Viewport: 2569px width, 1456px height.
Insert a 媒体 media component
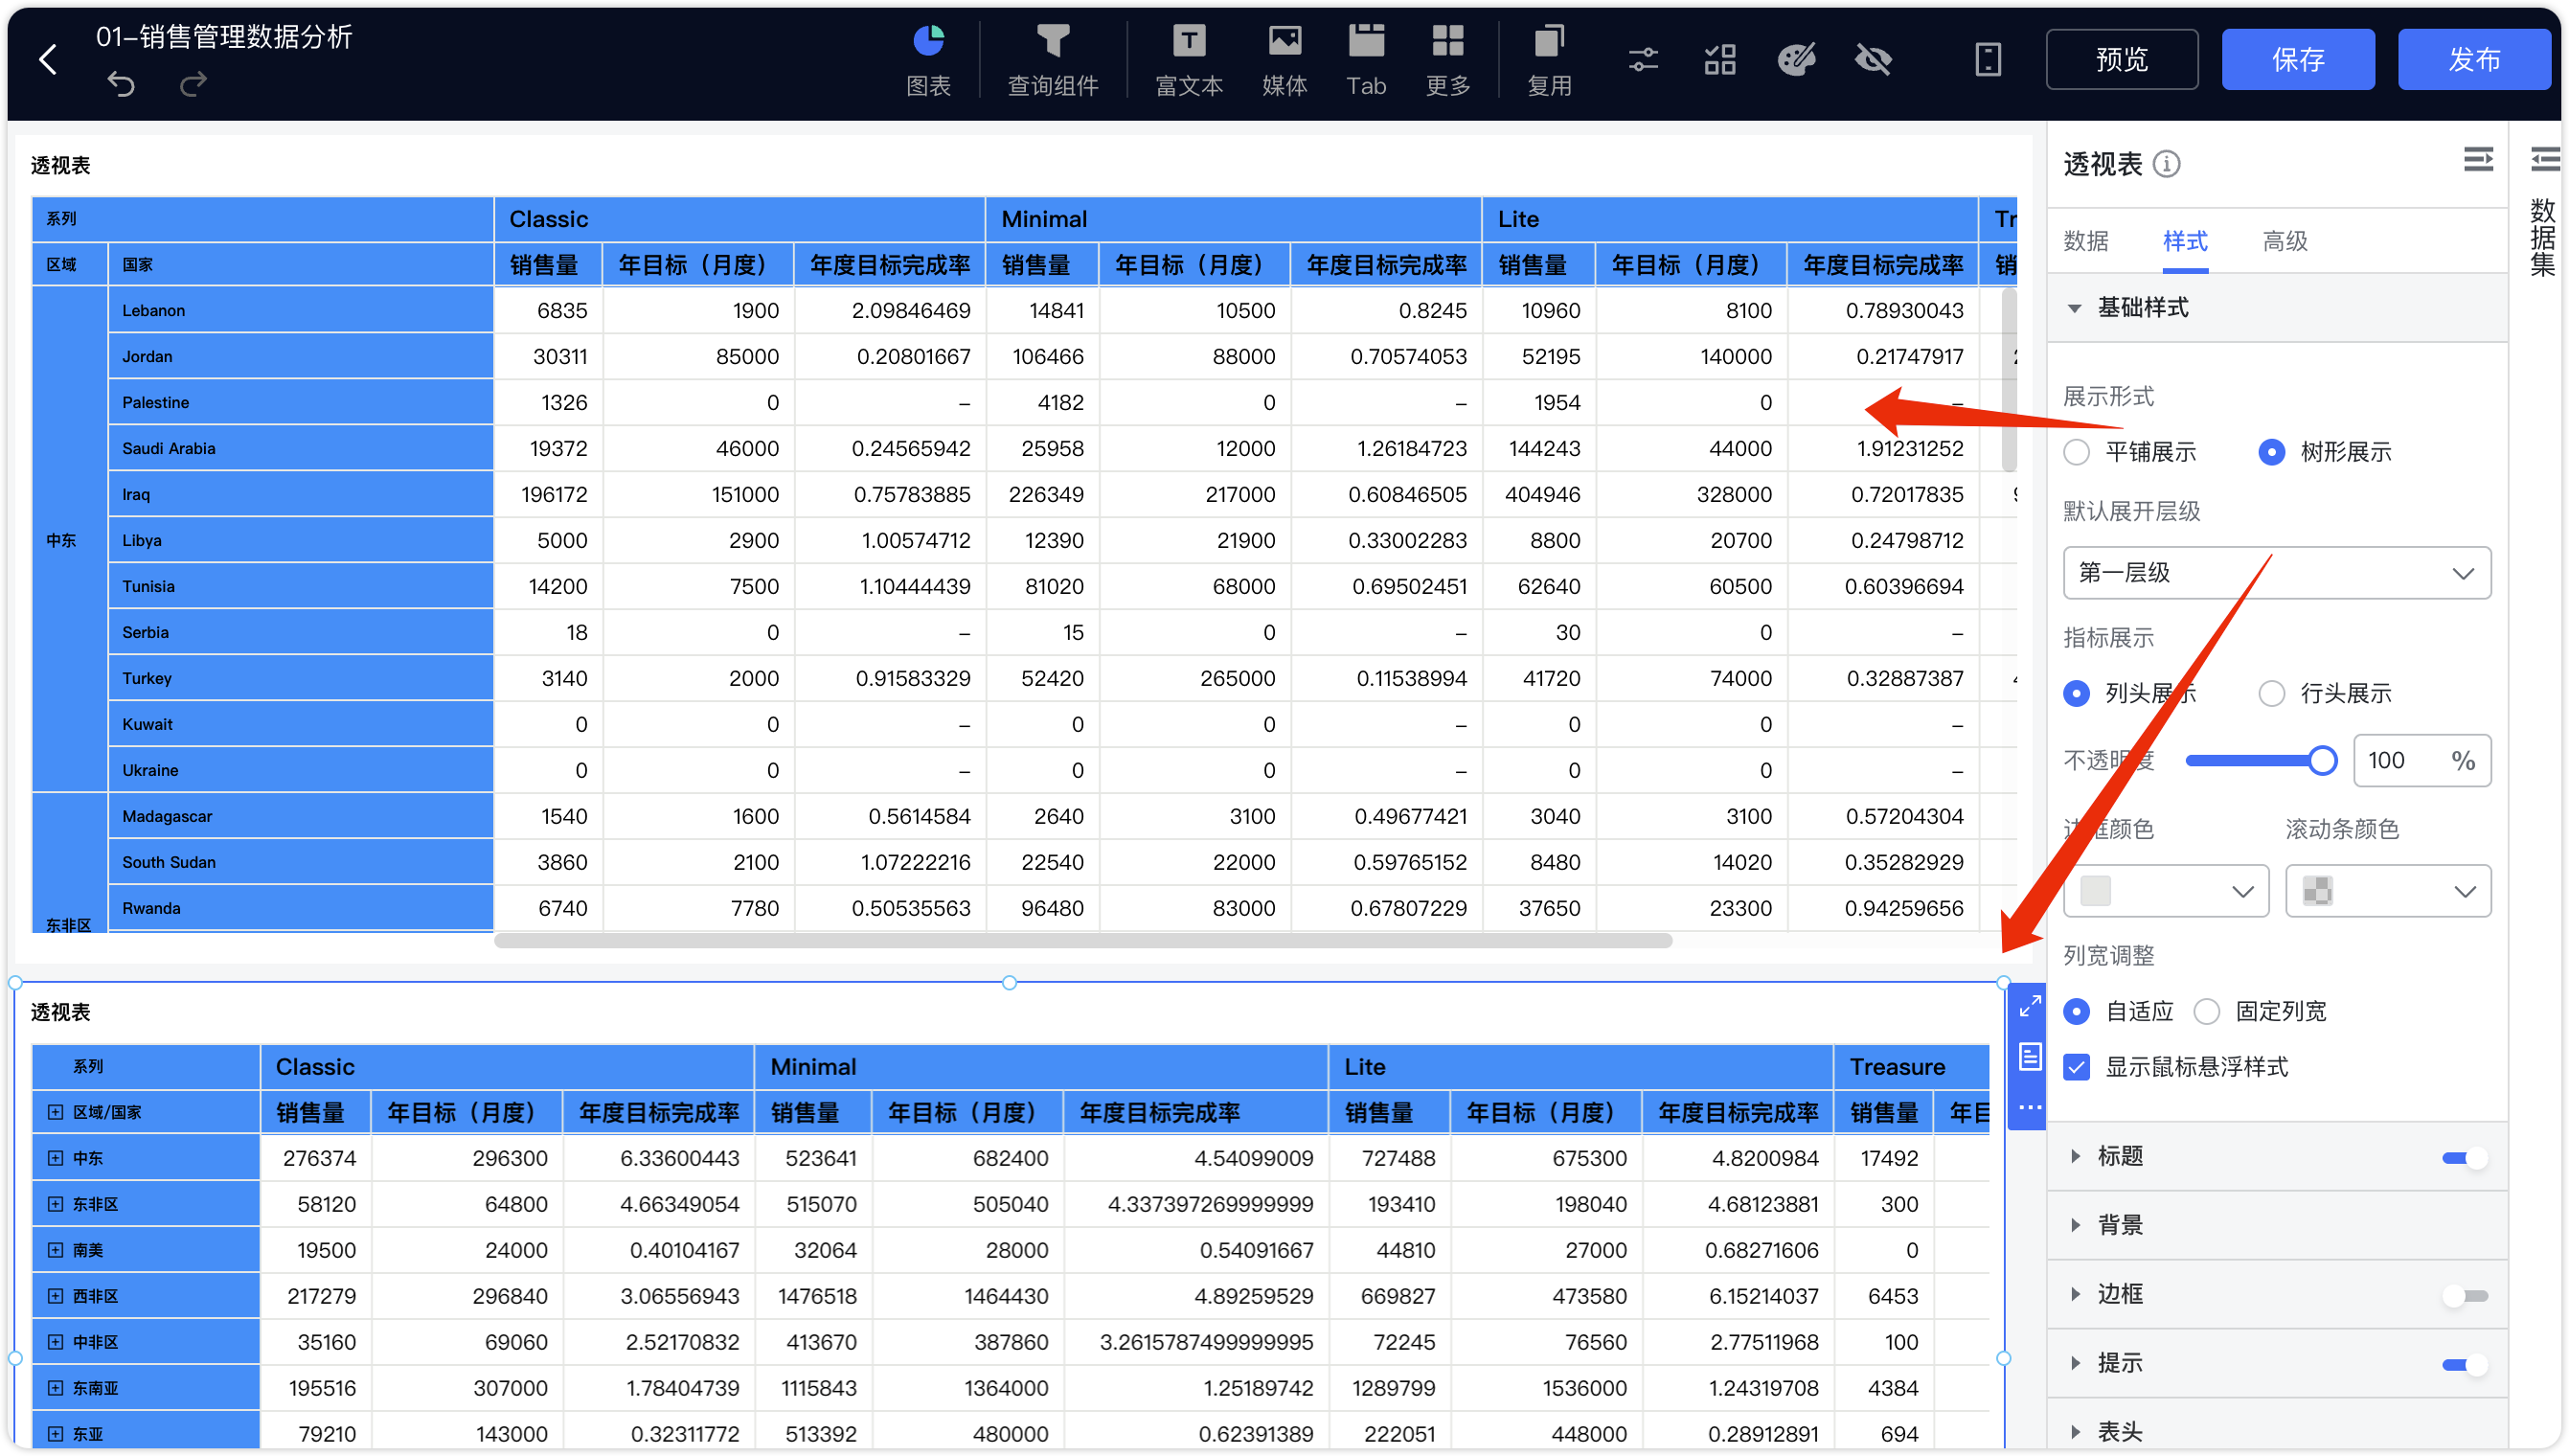pyautogui.click(x=1284, y=61)
